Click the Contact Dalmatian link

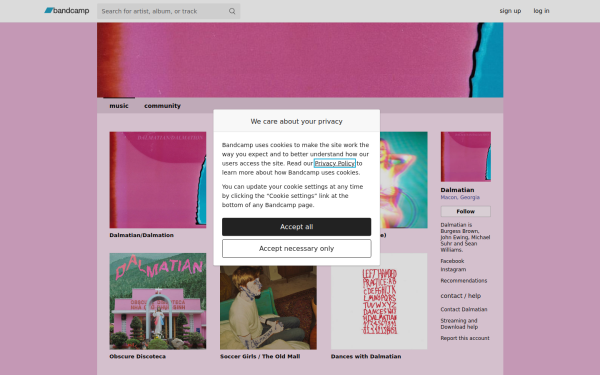tap(464, 309)
